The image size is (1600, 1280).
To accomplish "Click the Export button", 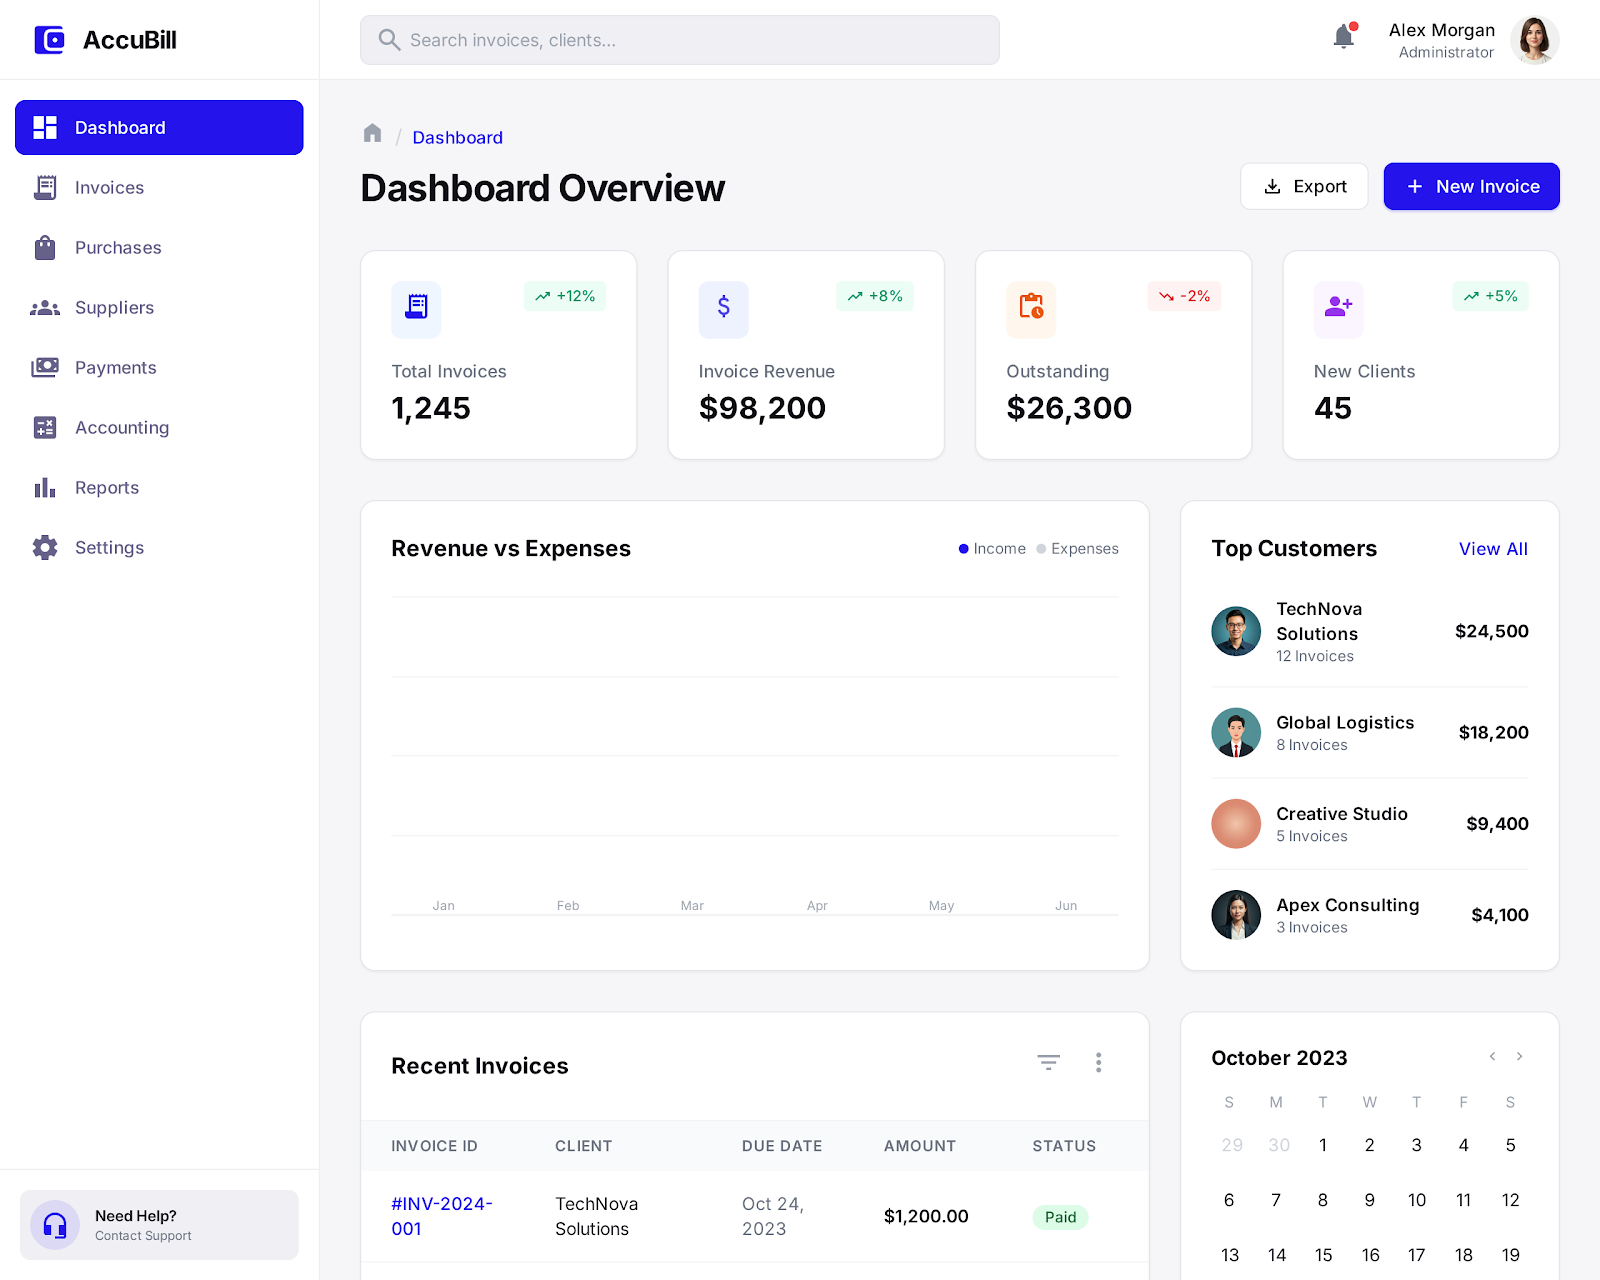I will [1304, 187].
